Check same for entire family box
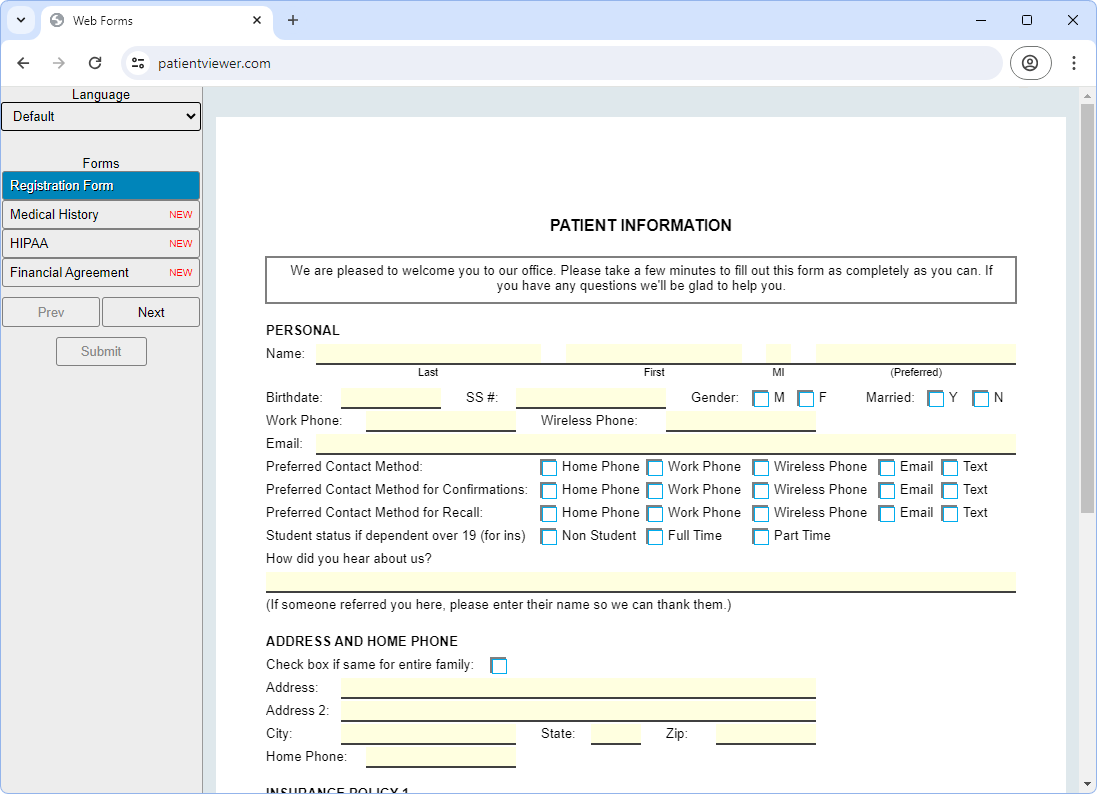The height and width of the screenshot is (794, 1097). coord(499,666)
